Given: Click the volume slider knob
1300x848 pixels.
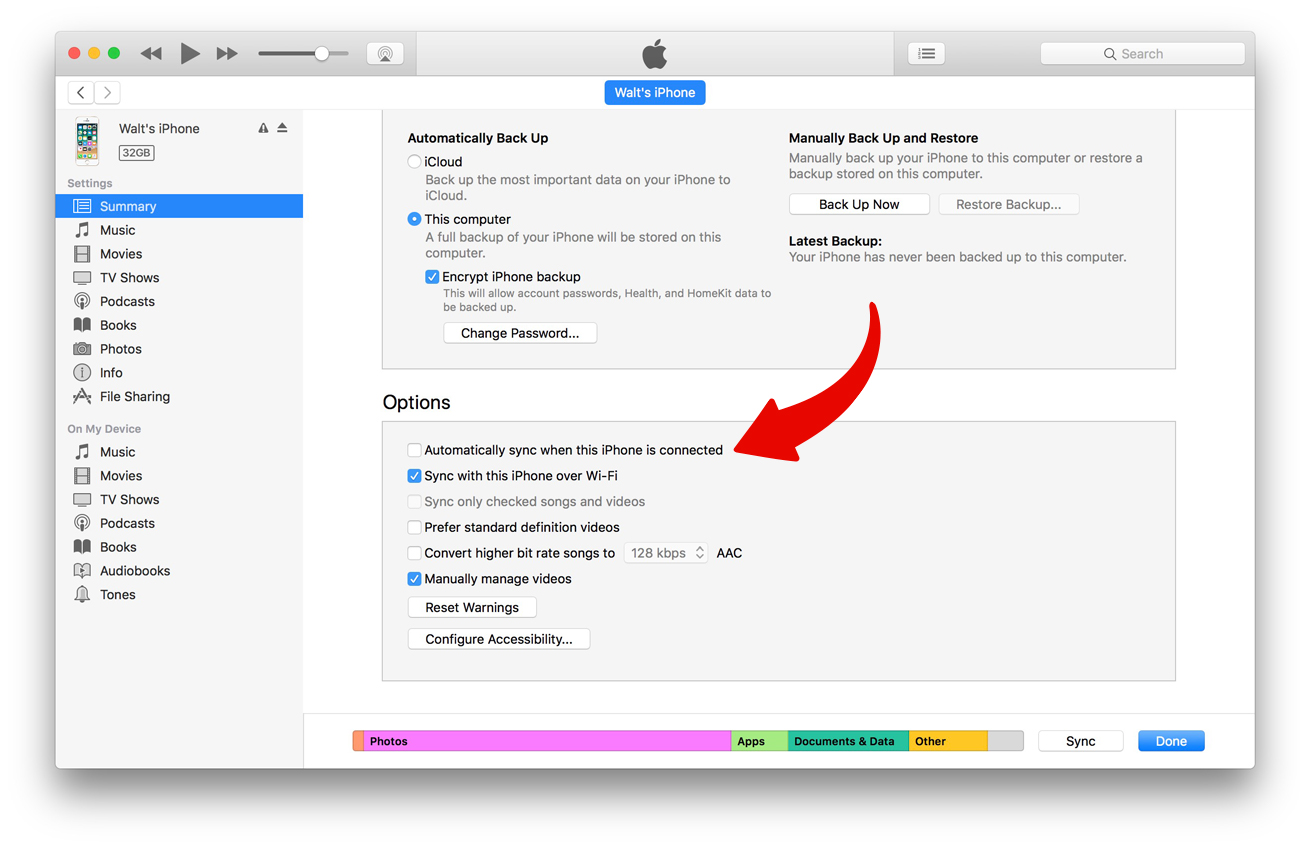Looking at the screenshot, I should (x=322, y=54).
